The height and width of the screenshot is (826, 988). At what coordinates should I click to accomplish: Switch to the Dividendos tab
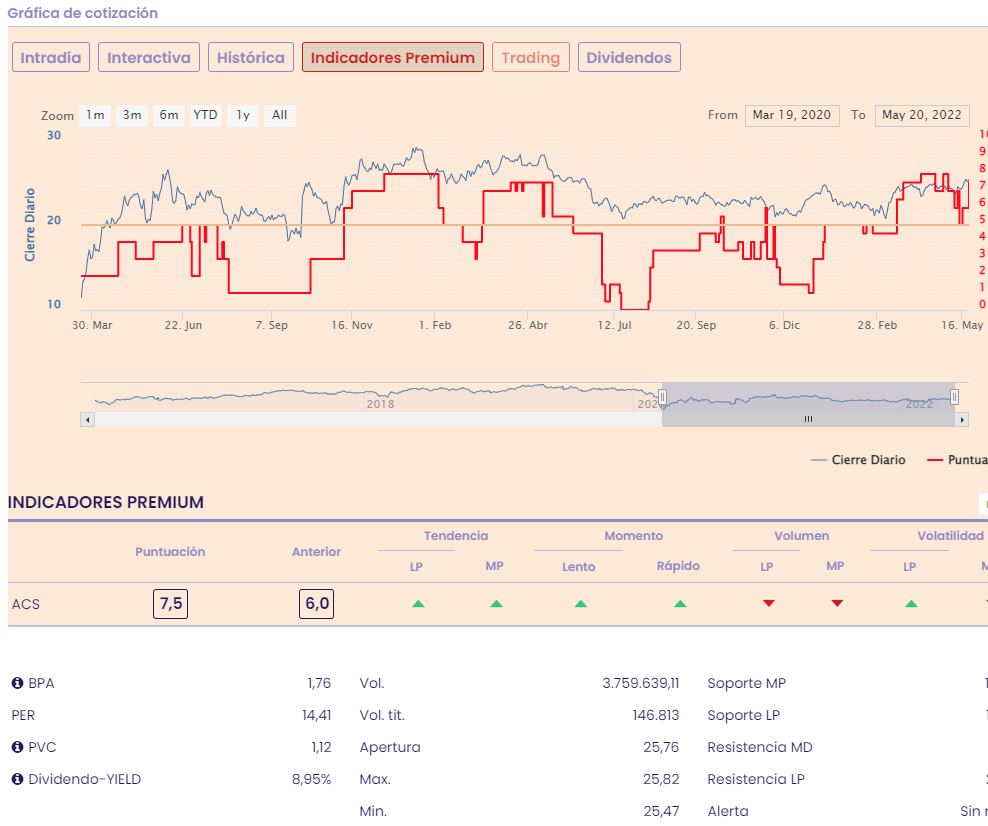pyautogui.click(x=629, y=57)
